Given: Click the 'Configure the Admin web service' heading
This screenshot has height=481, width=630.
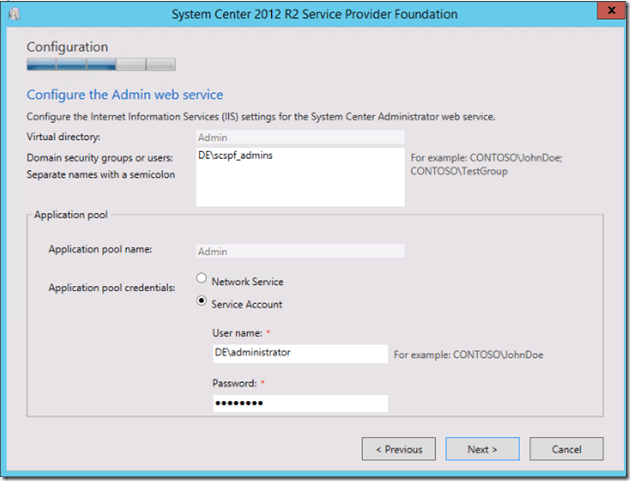Looking at the screenshot, I should tap(124, 95).
